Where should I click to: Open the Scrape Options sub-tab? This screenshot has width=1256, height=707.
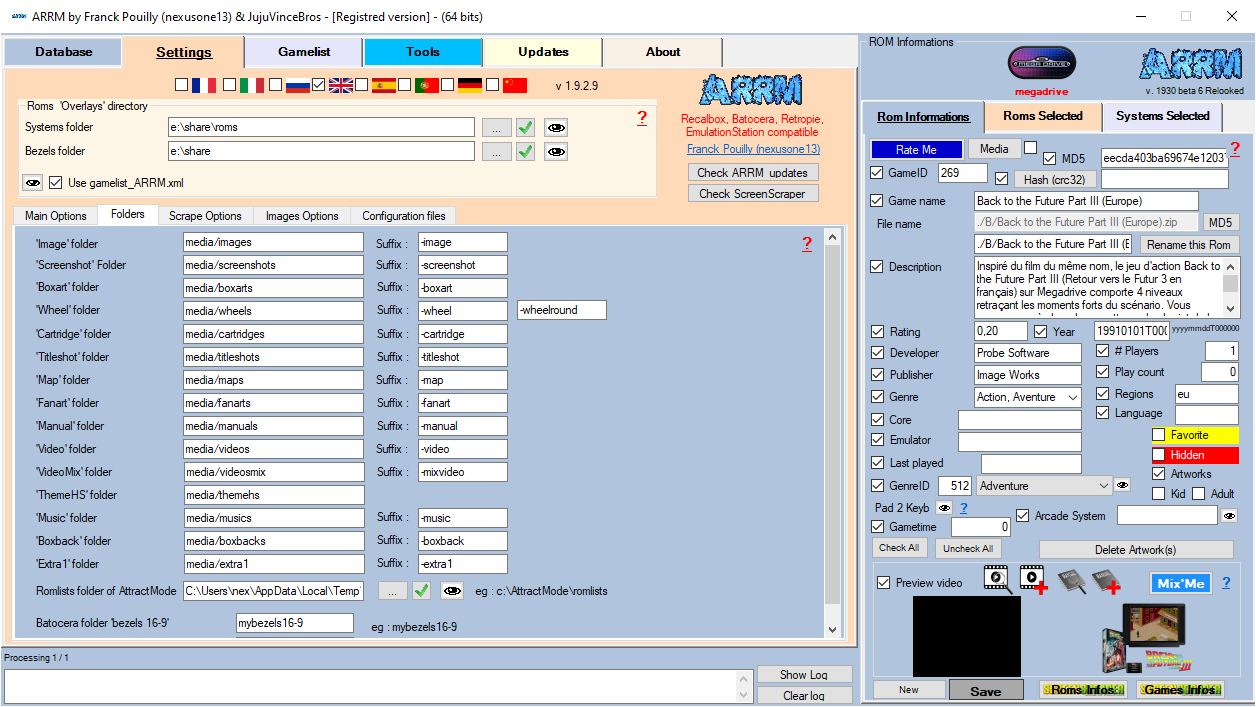tap(205, 216)
